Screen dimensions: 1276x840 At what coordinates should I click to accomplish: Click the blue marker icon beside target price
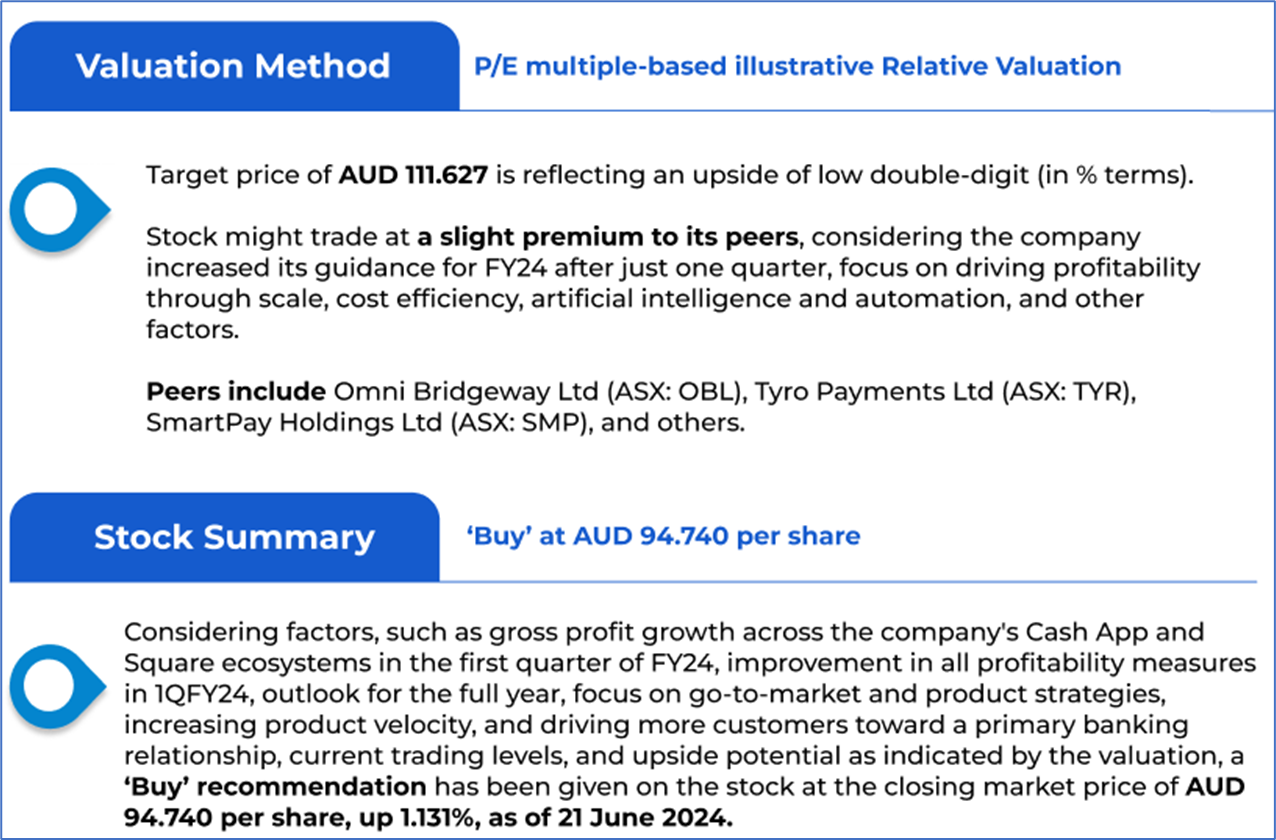tap(57, 208)
